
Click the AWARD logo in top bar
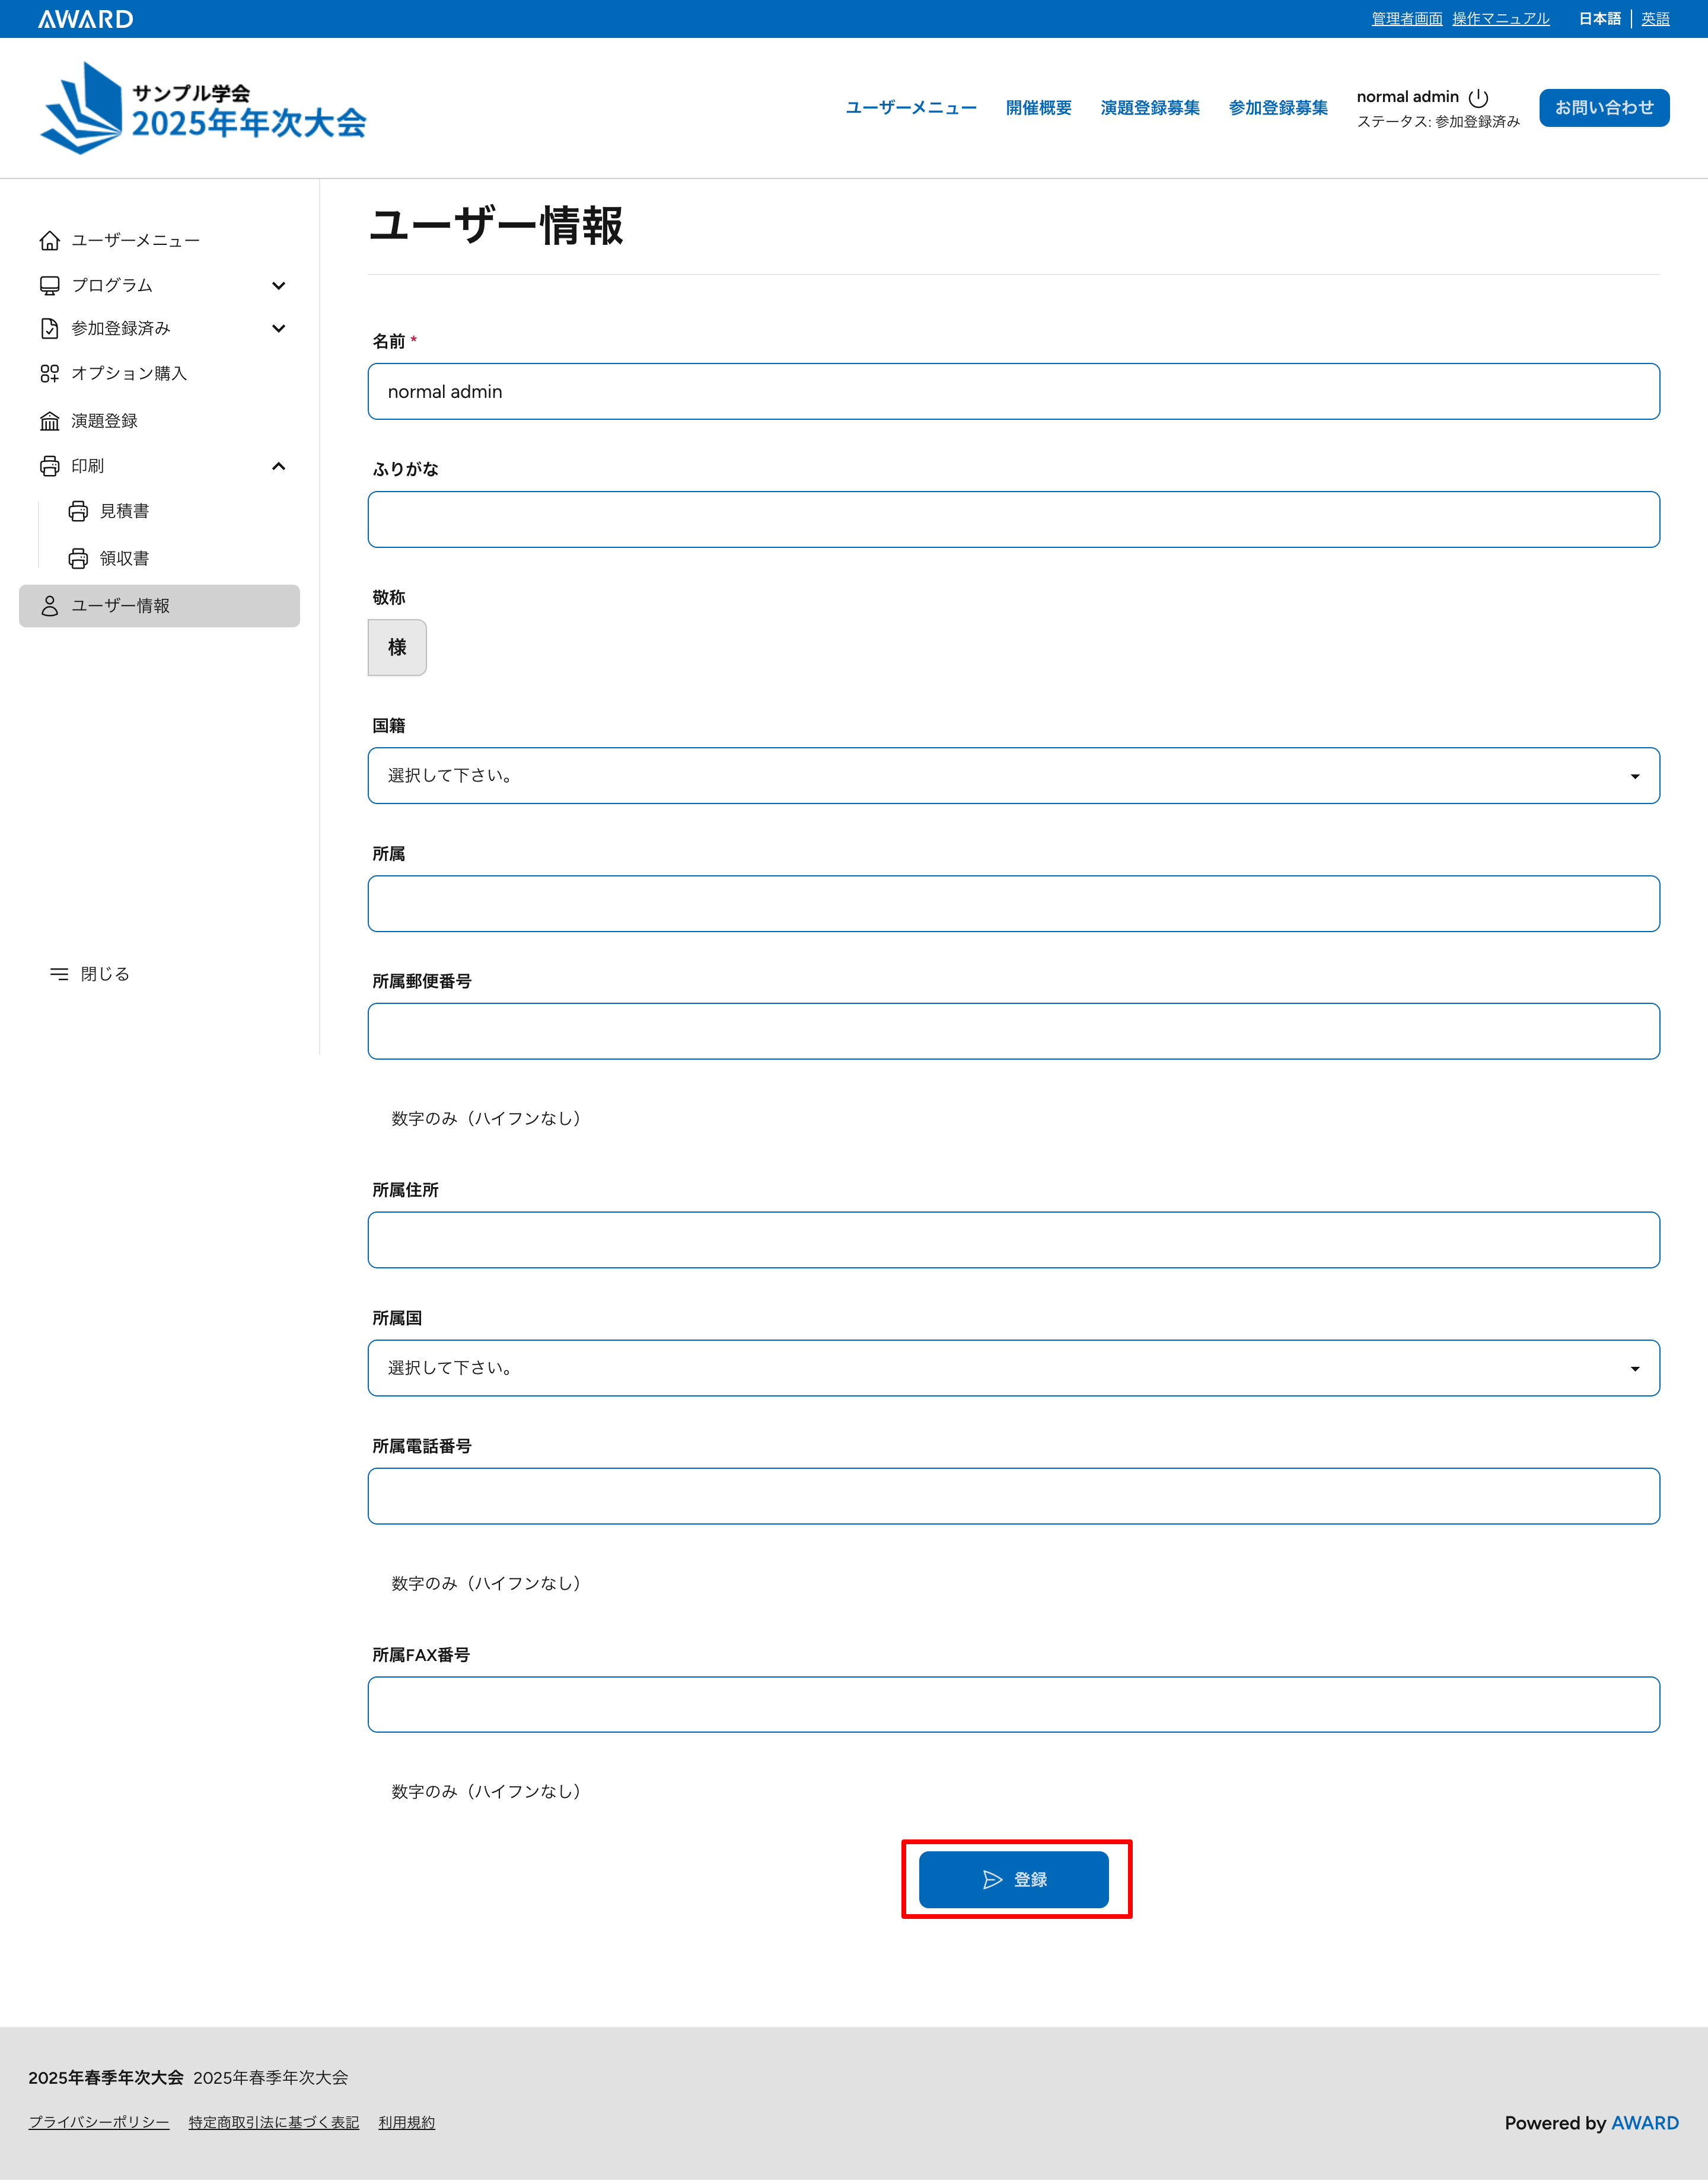point(85,19)
